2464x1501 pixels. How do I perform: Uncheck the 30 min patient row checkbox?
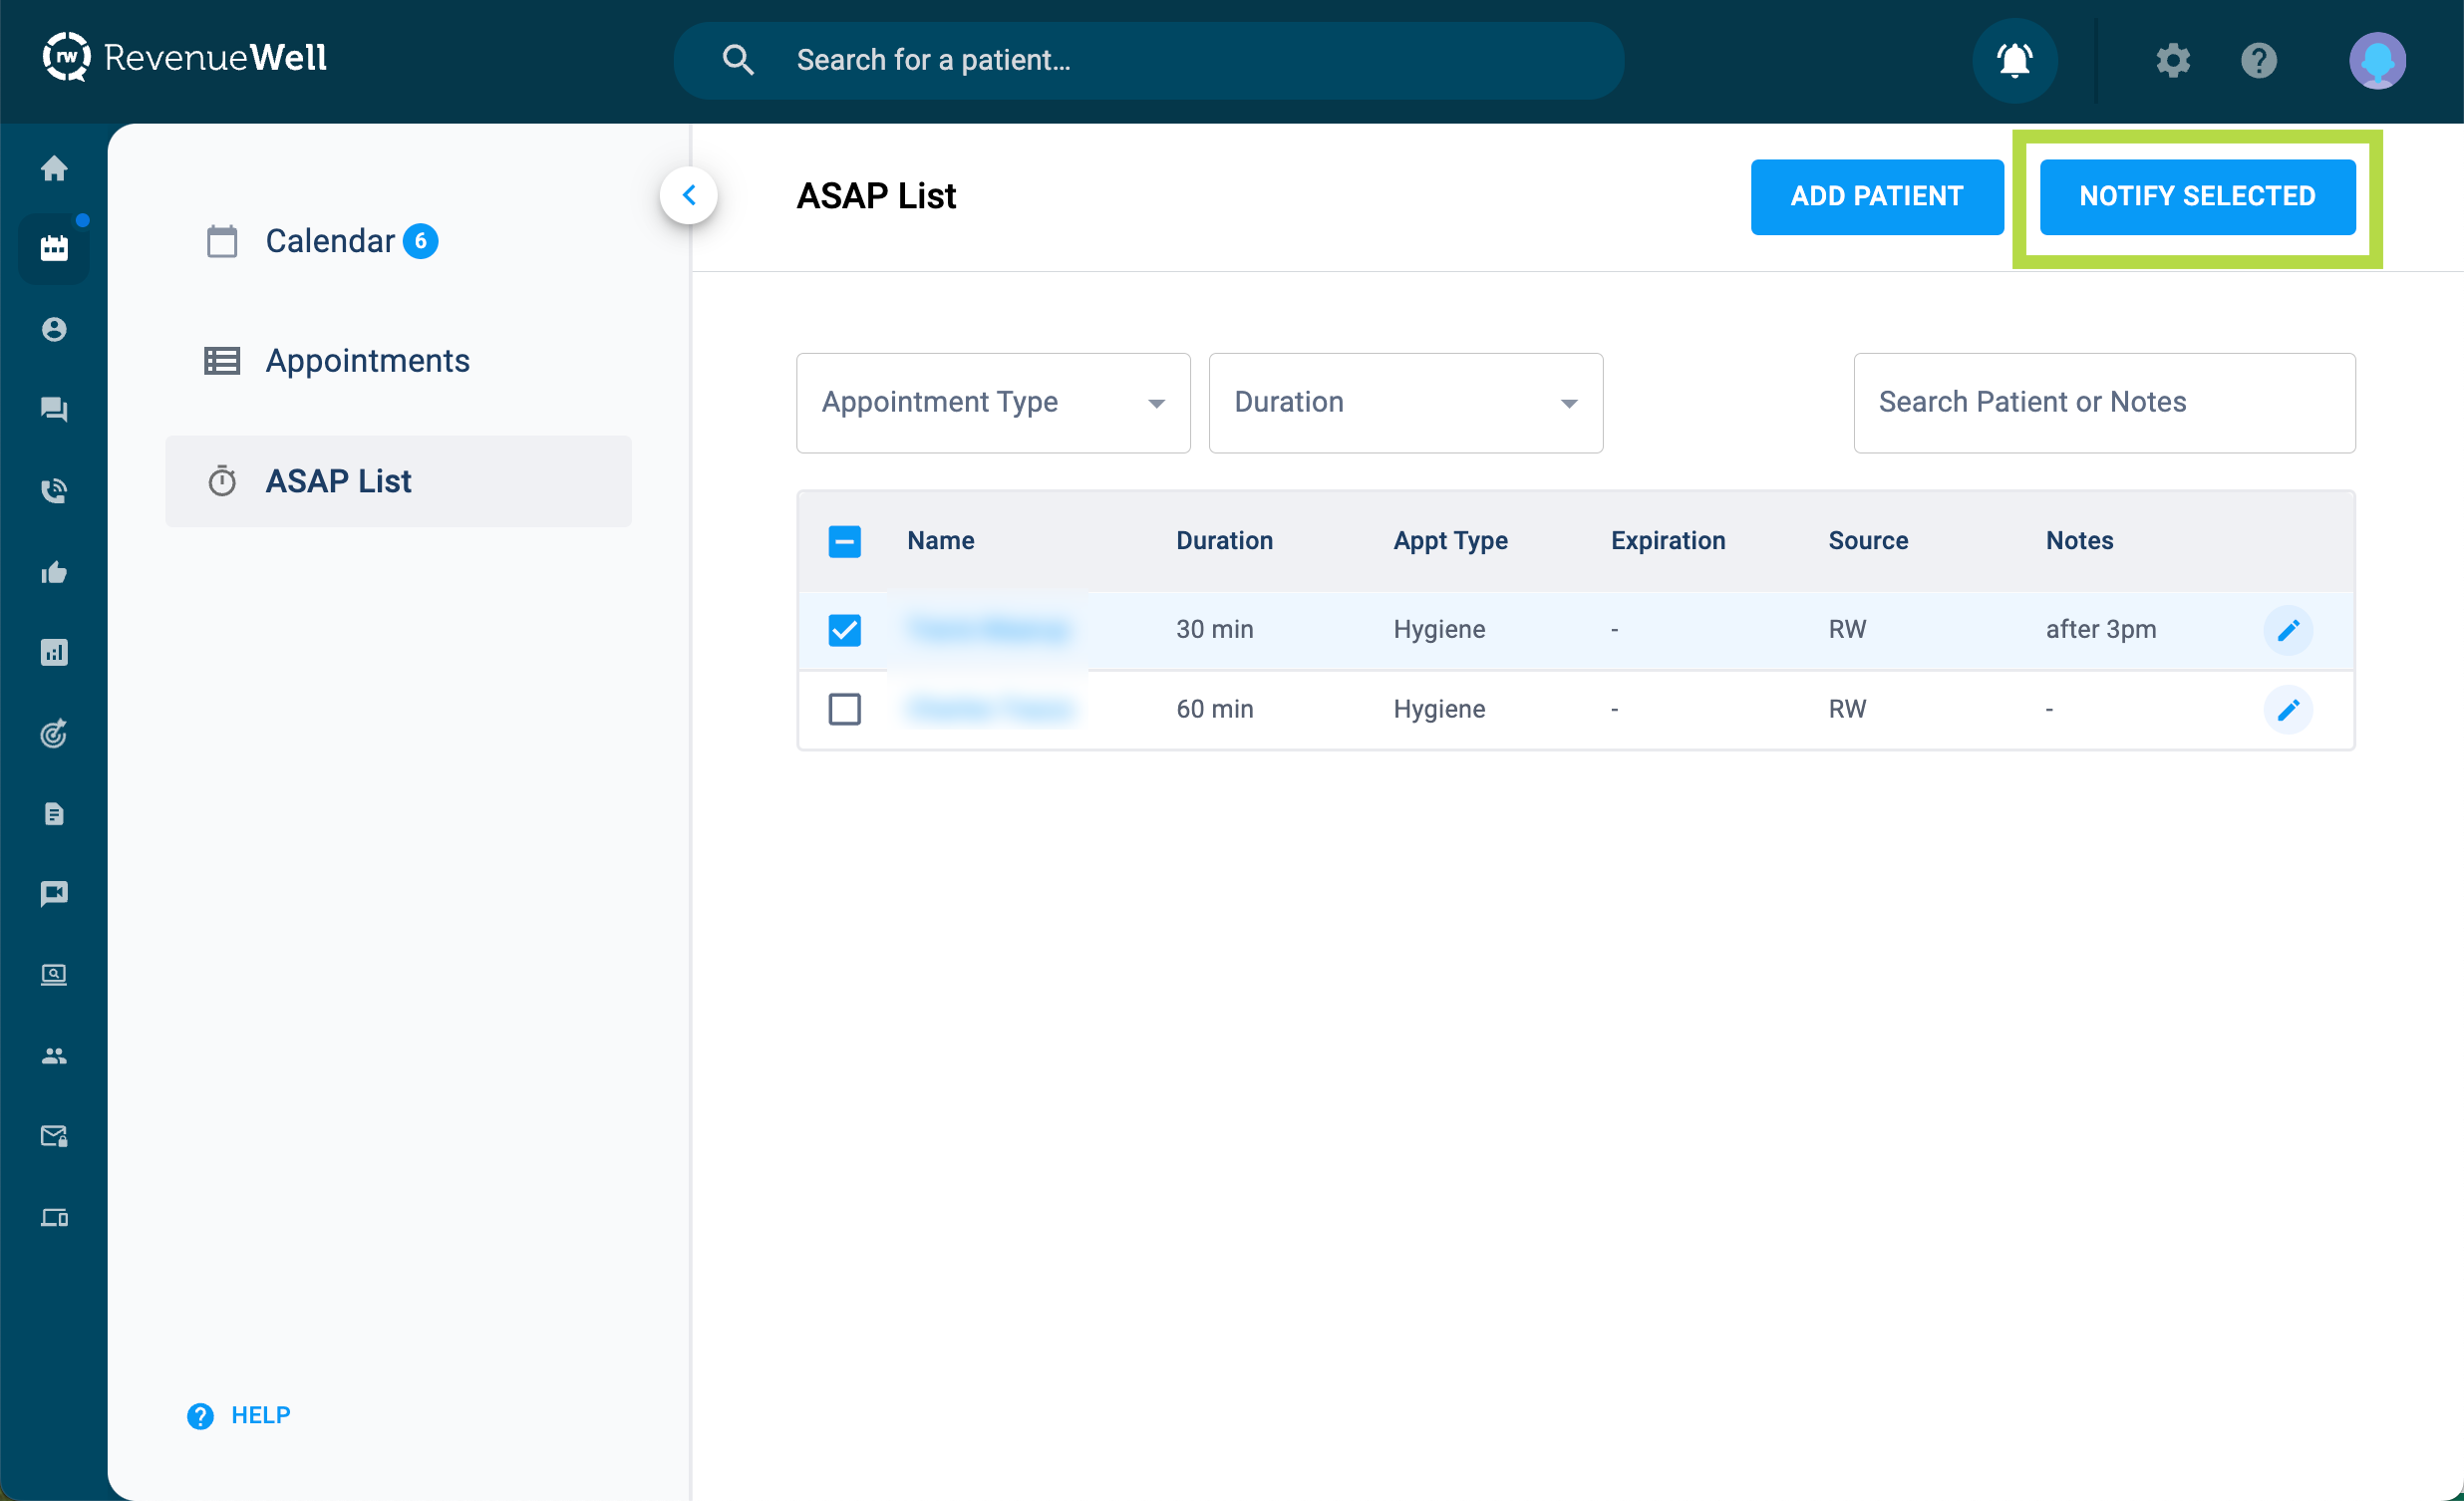(x=845, y=630)
